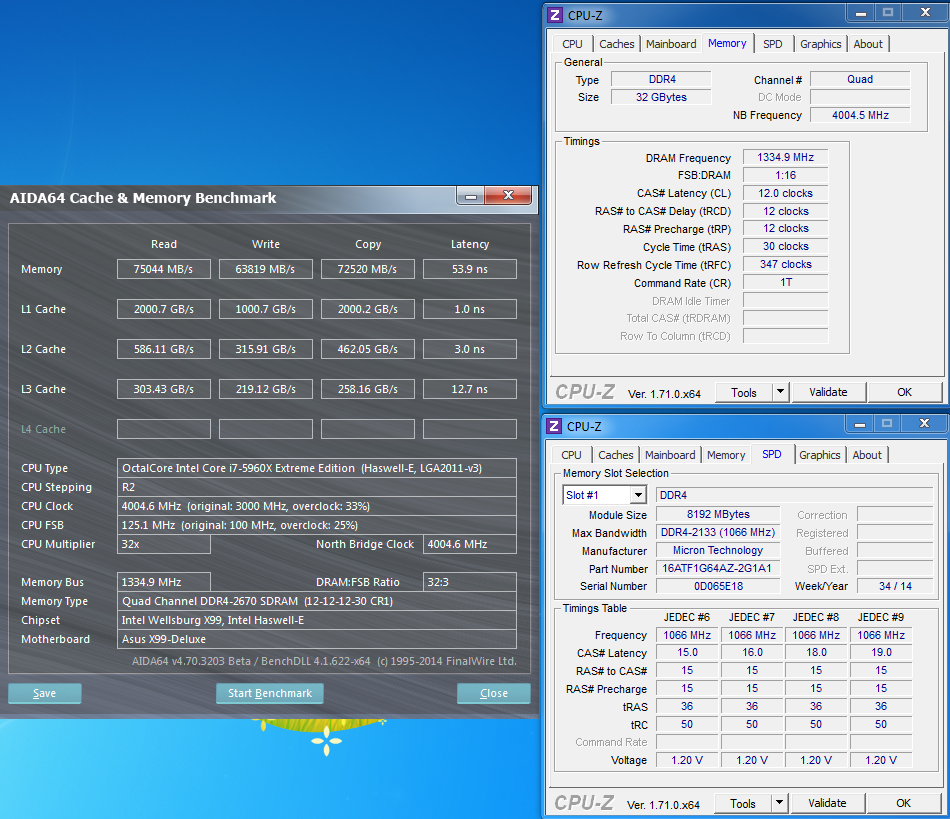The width and height of the screenshot is (950, 819).
Task: Click CPU FSB value 125.1 MHz
Action: pyautogui.click(x=317, y=525)
